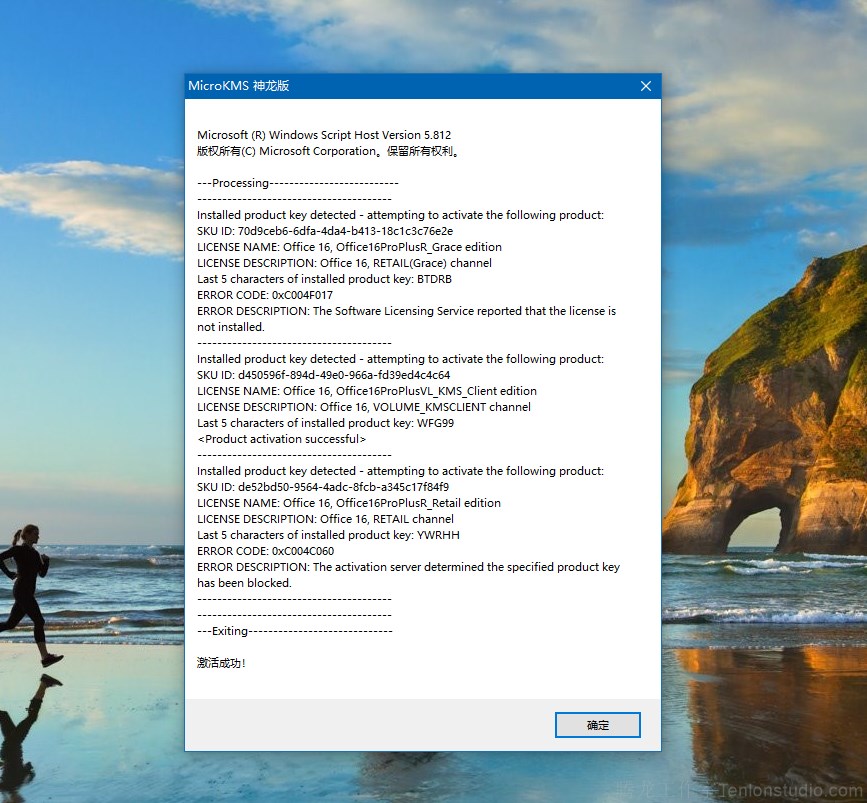Click the VOLUME_KMSCLIENT channel description line
The width and height of the screenshot is (867, 803).
pos(364,407)
